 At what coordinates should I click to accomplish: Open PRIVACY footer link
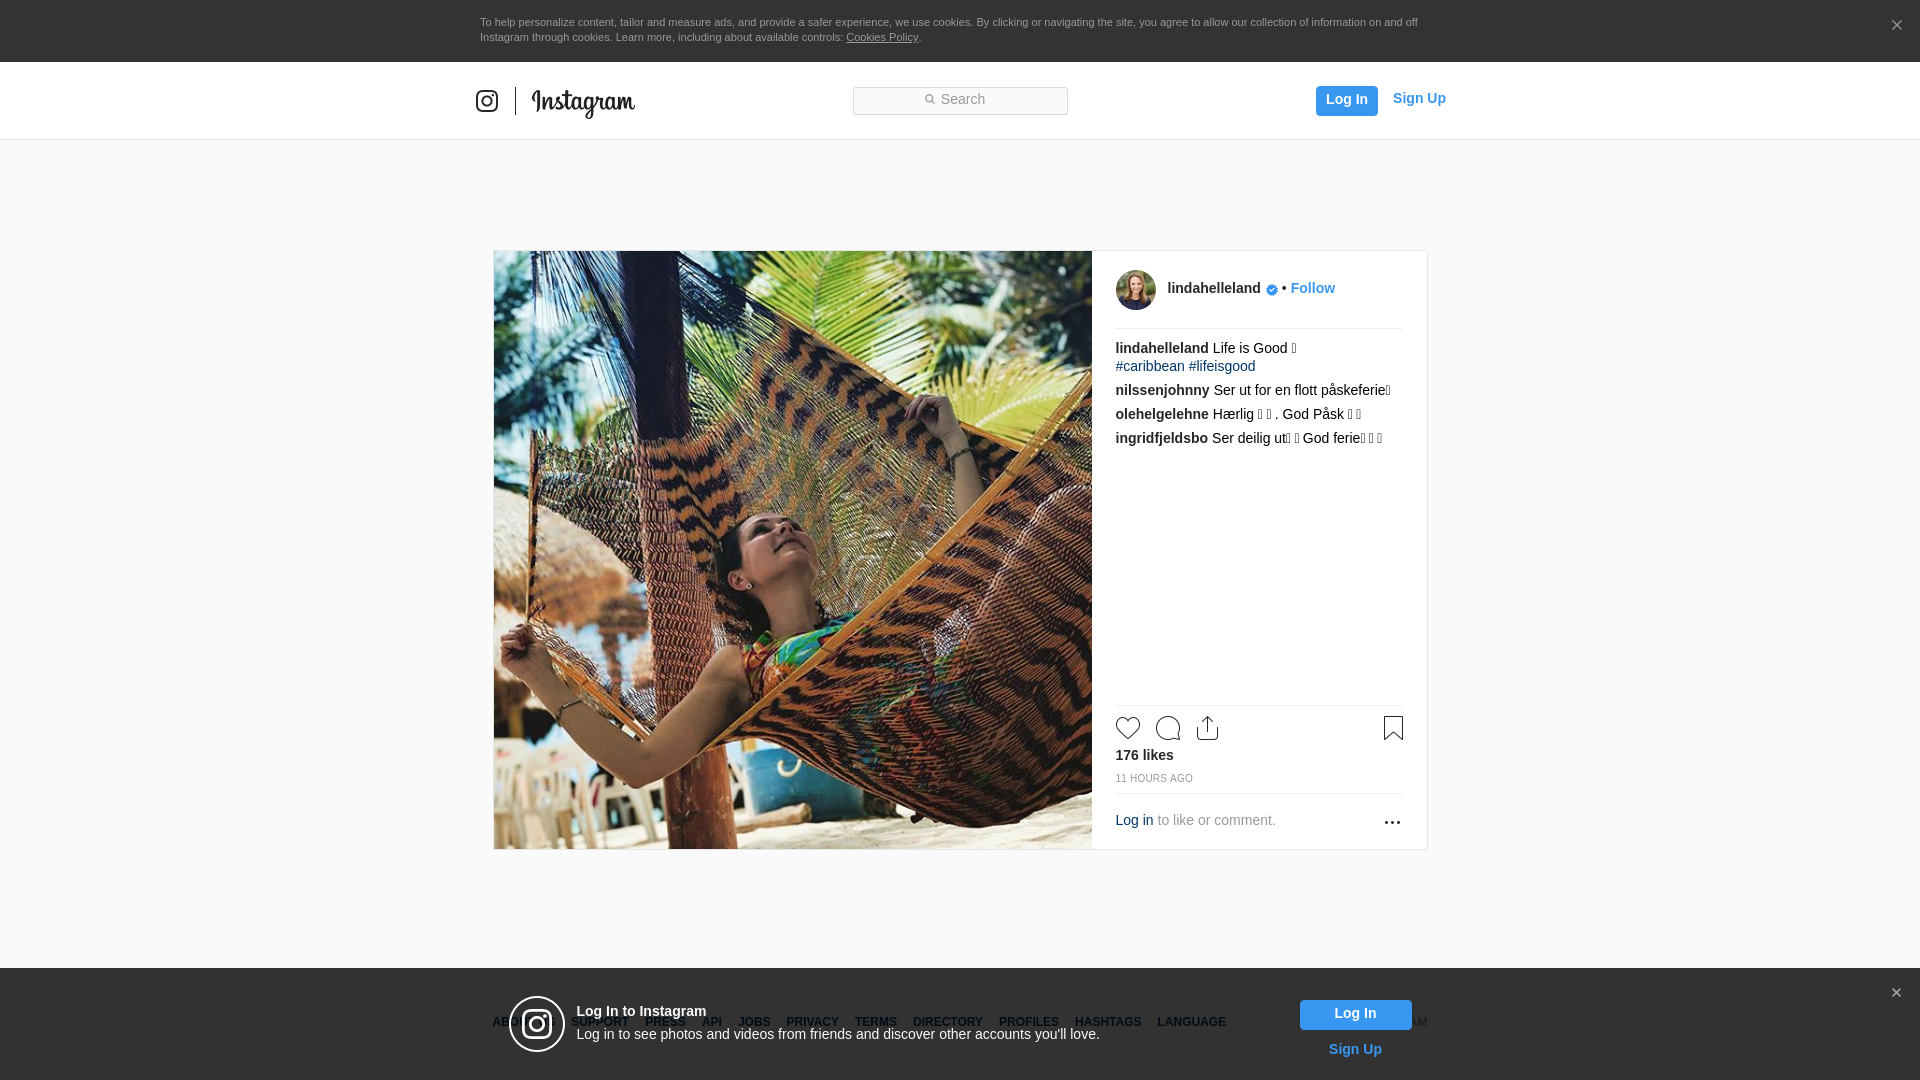click(812, 1022)
